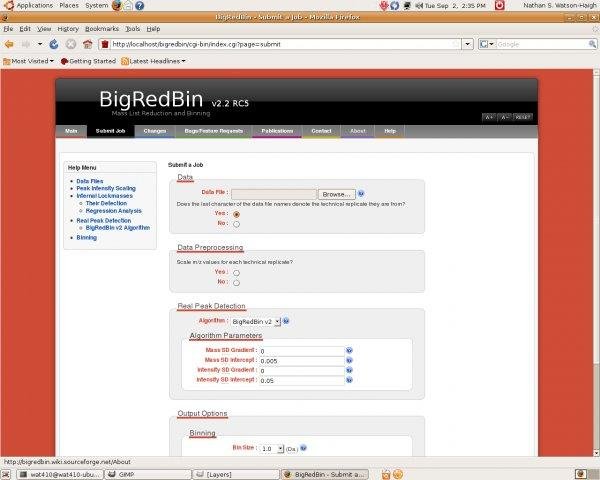Open the About tab
The height and width of the screenshot is (480, 600).
(358, 131)
